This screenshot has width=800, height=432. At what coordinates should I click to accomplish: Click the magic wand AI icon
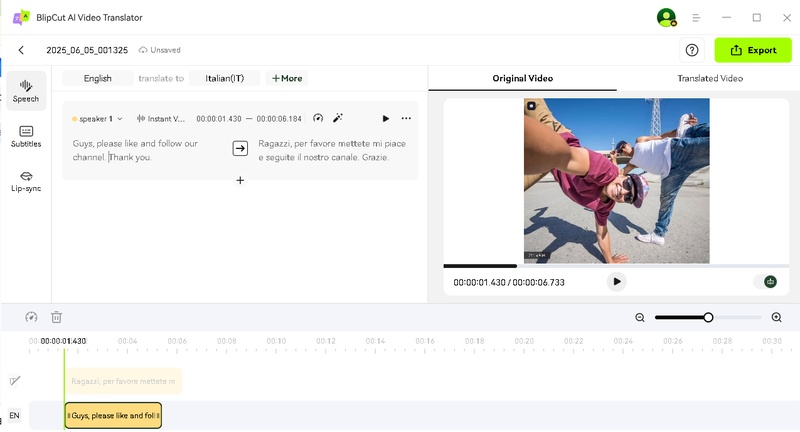tap(338, 118)
